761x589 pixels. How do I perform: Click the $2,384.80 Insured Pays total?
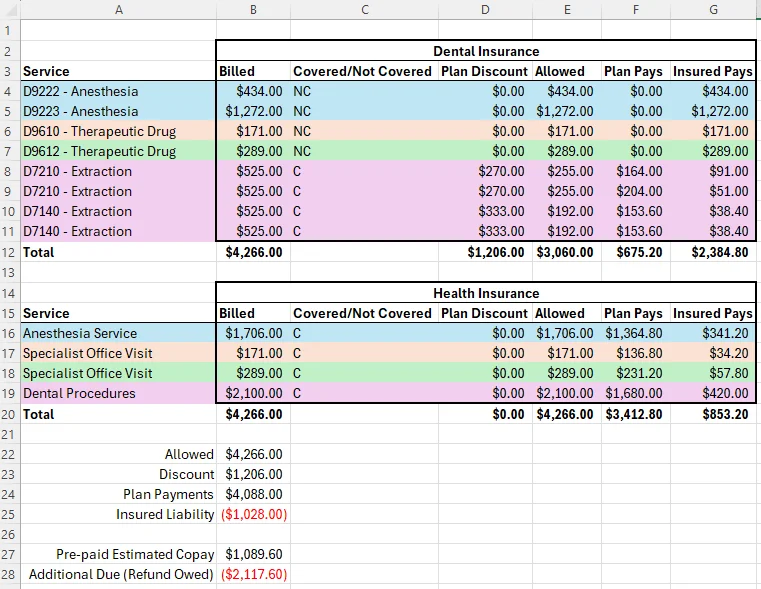pos(713,252)
